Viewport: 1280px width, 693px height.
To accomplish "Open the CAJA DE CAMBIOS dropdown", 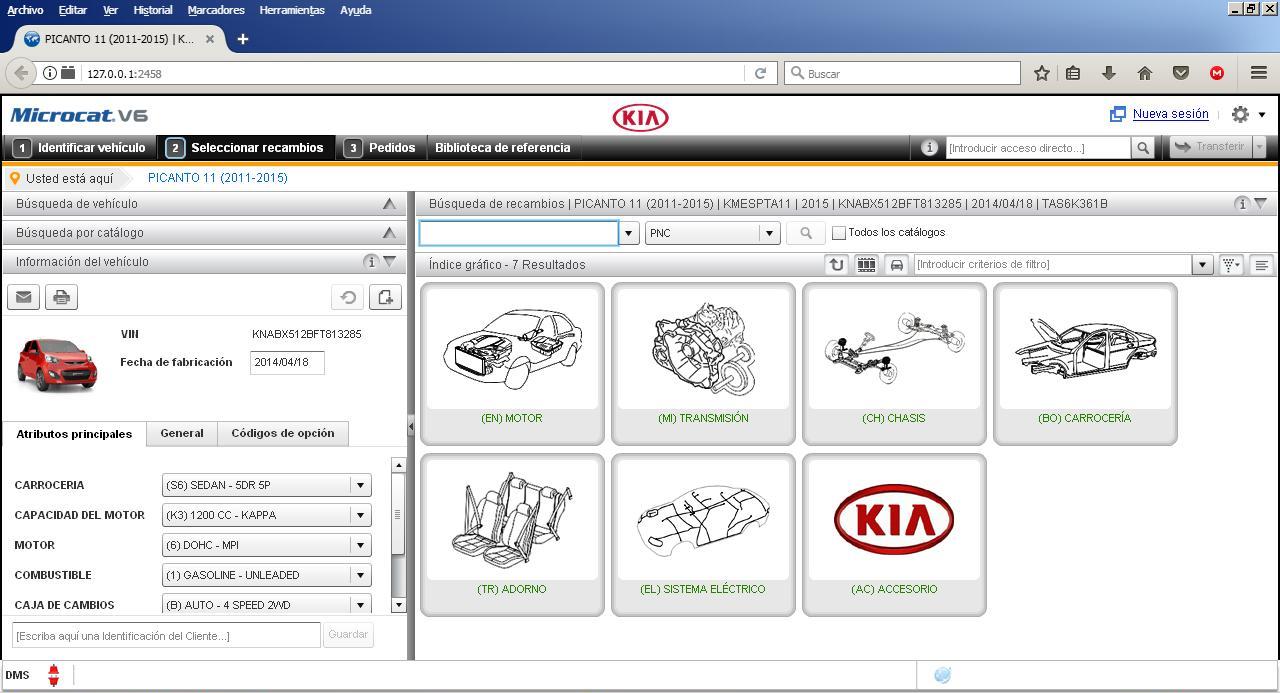I will coord(267,604).
